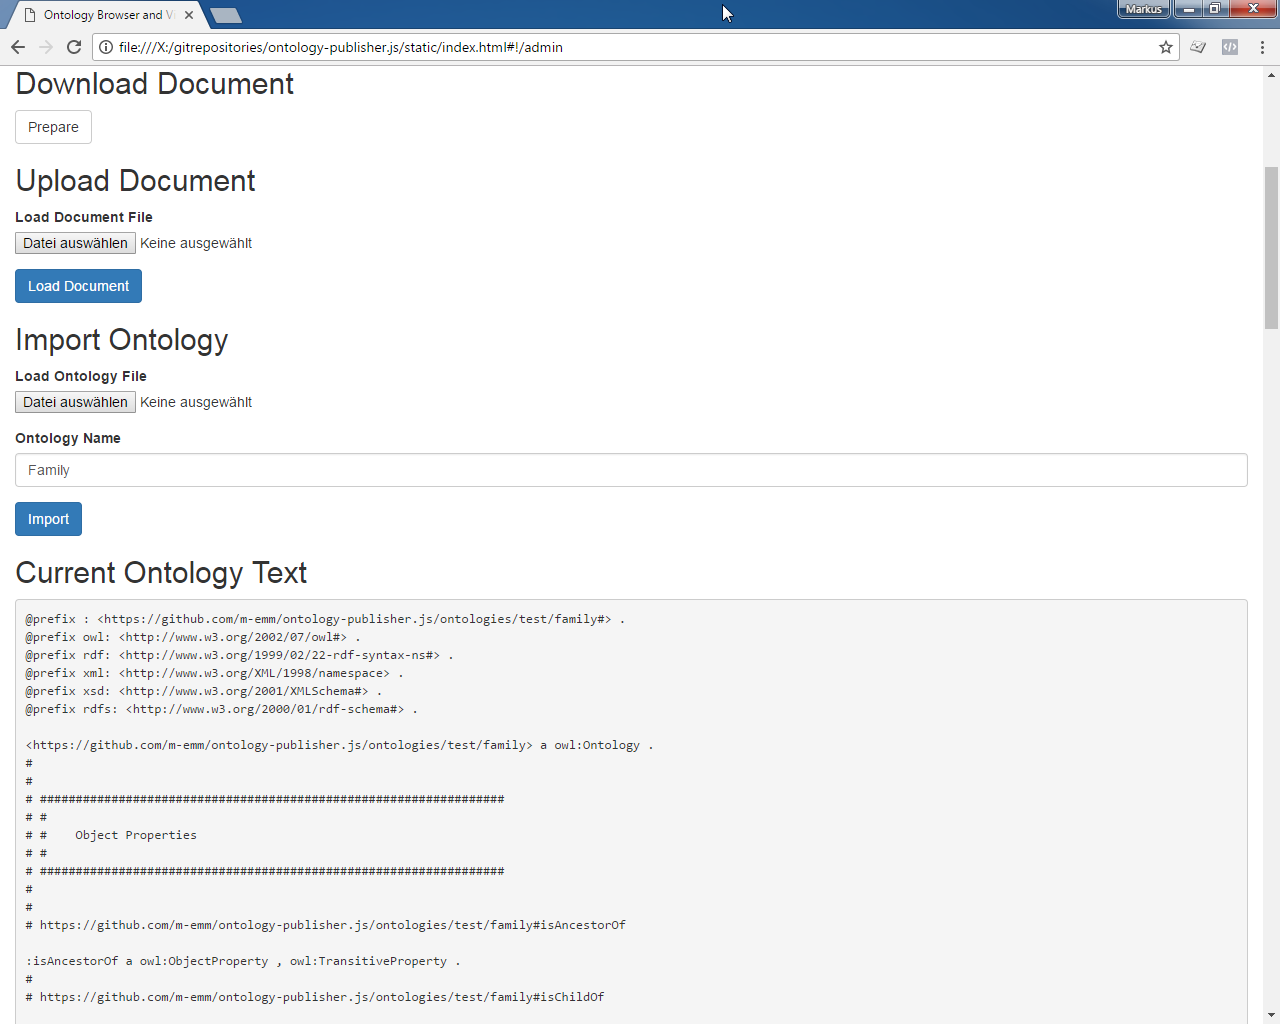
Task: Click the ':isAncestorOf a owl:ObjectProperty' line
Action: [x=243, y=961]
